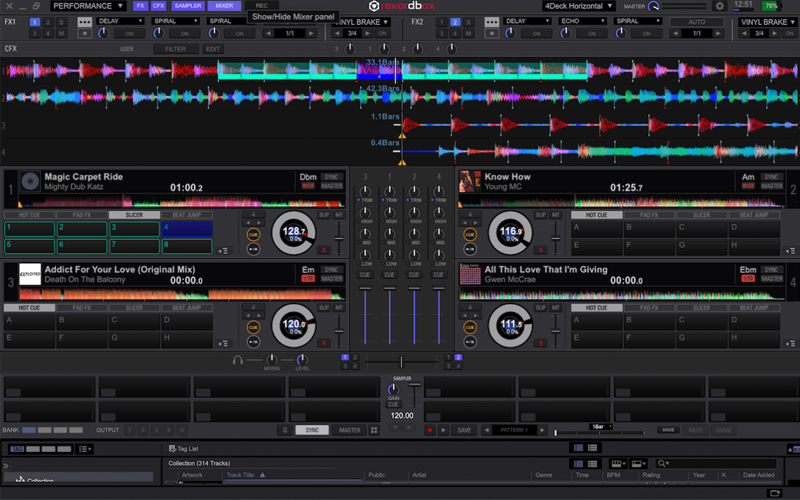This screenshot has height=500, width=800.
Task: Click the sampler MASTER button
Action: click(x=349, y=430)
